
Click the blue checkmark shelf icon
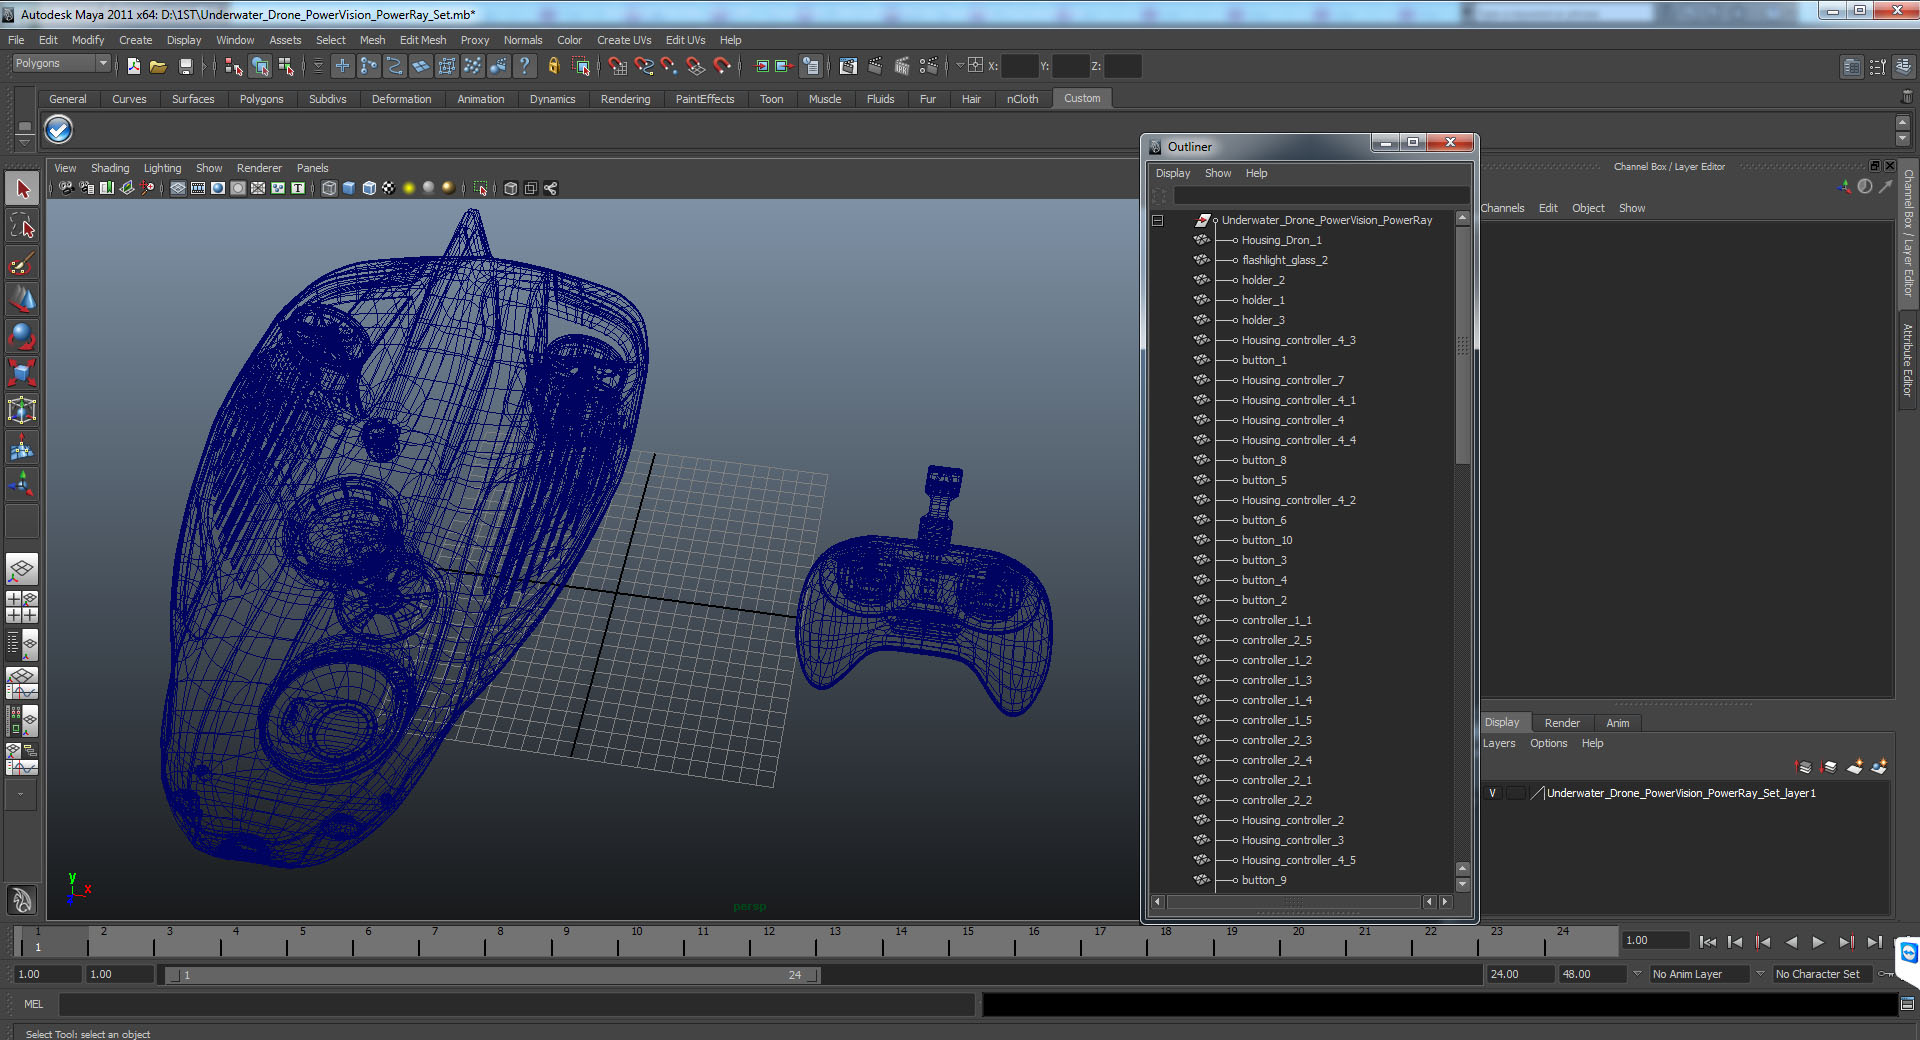59,130
